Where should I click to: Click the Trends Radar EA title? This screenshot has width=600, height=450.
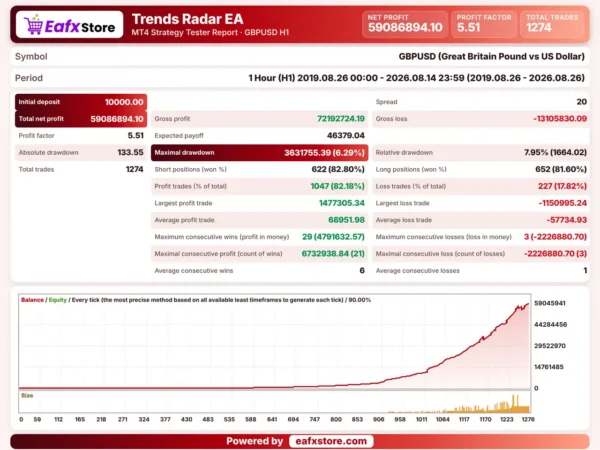188,19
